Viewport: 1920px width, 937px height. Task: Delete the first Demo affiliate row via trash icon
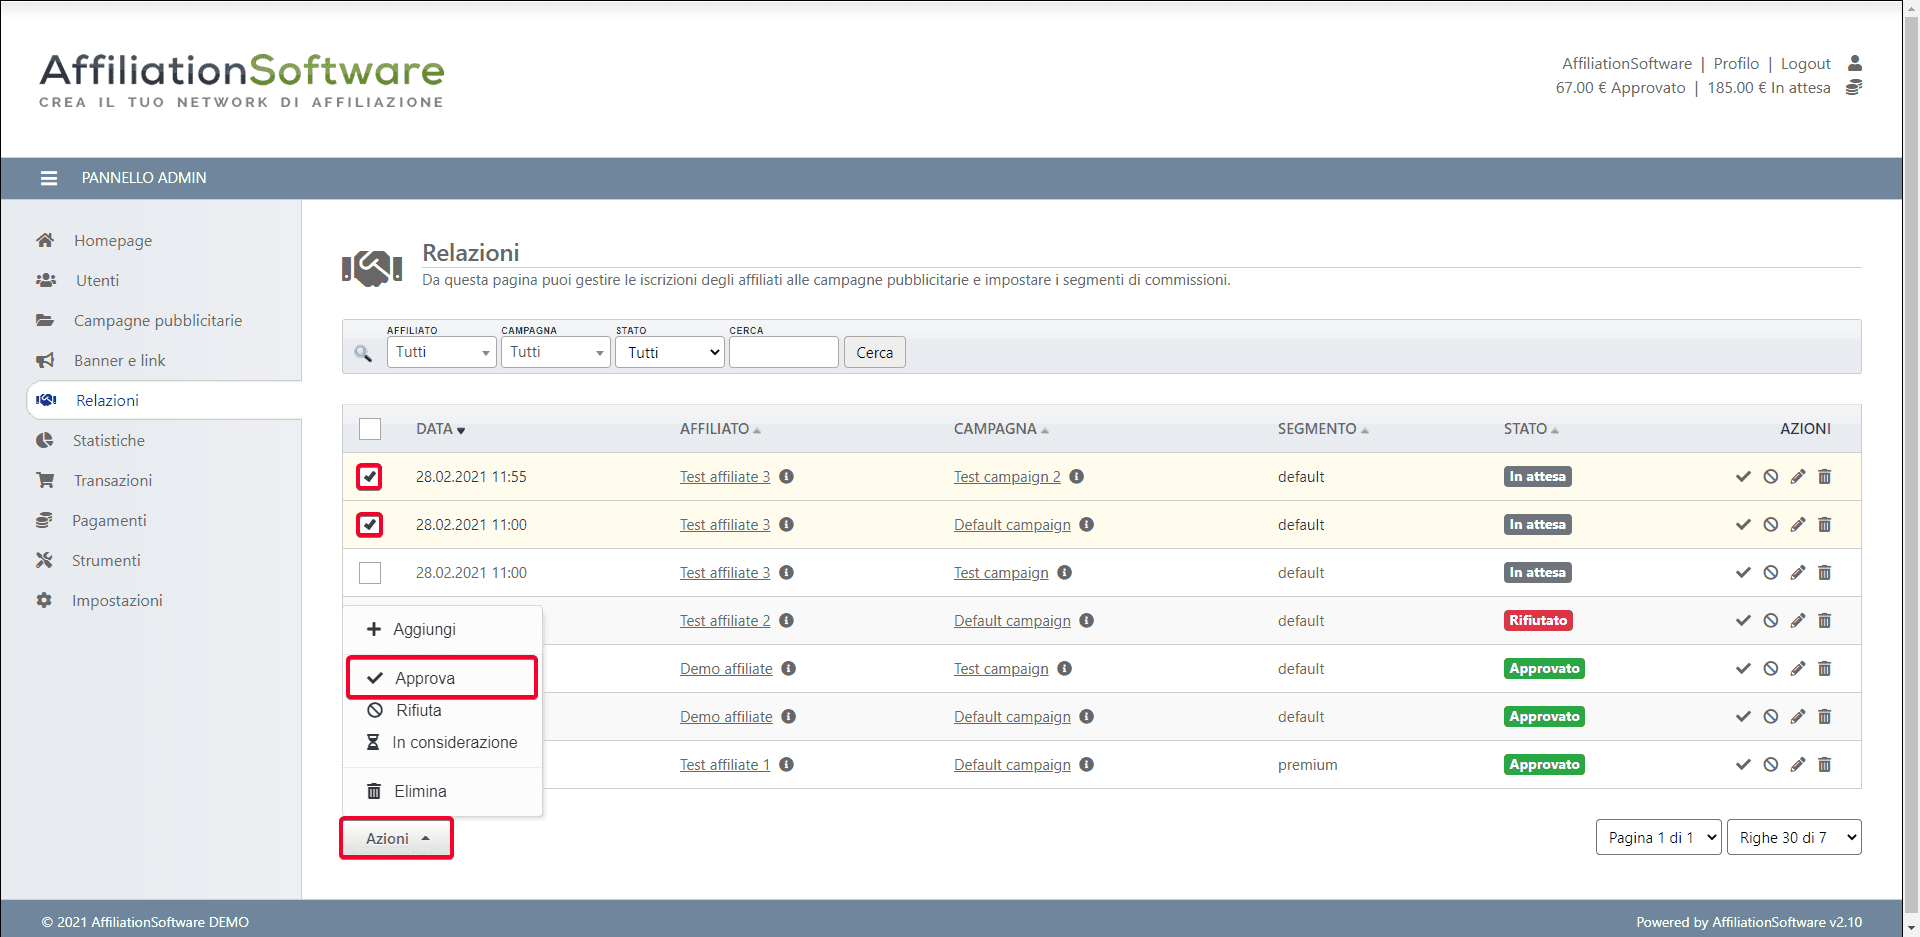1824,669
